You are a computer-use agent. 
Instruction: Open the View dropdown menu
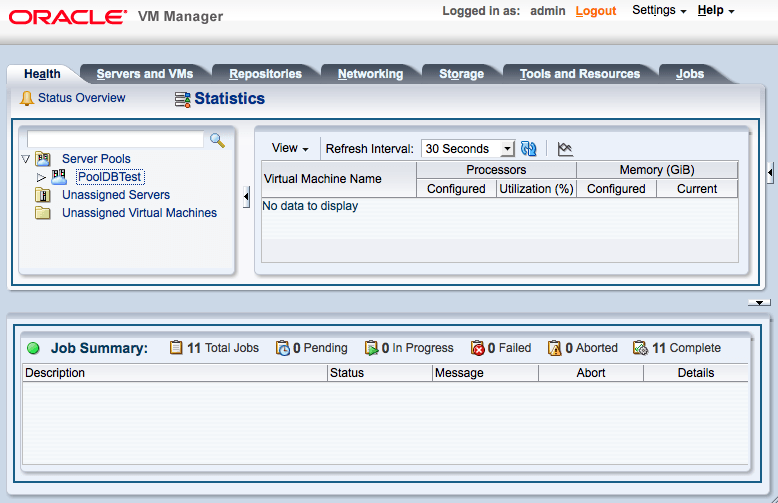pyautogui.click(x=290, y=148)
